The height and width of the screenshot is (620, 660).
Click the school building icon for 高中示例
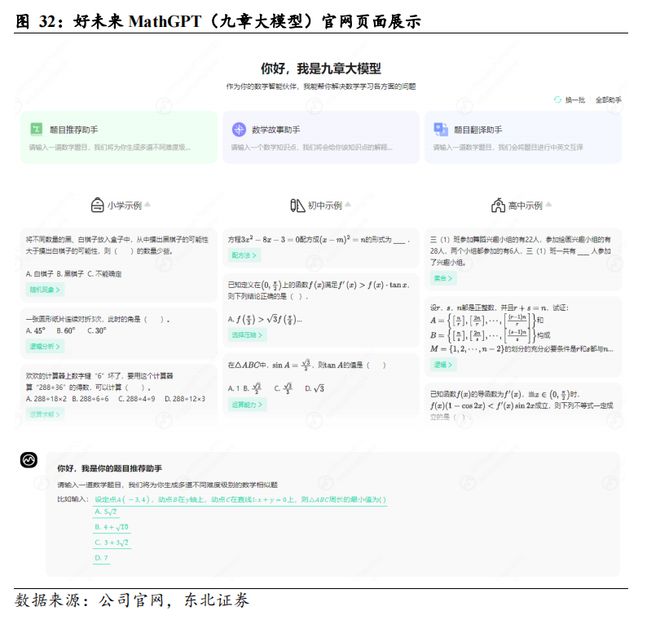coord(498,205)
